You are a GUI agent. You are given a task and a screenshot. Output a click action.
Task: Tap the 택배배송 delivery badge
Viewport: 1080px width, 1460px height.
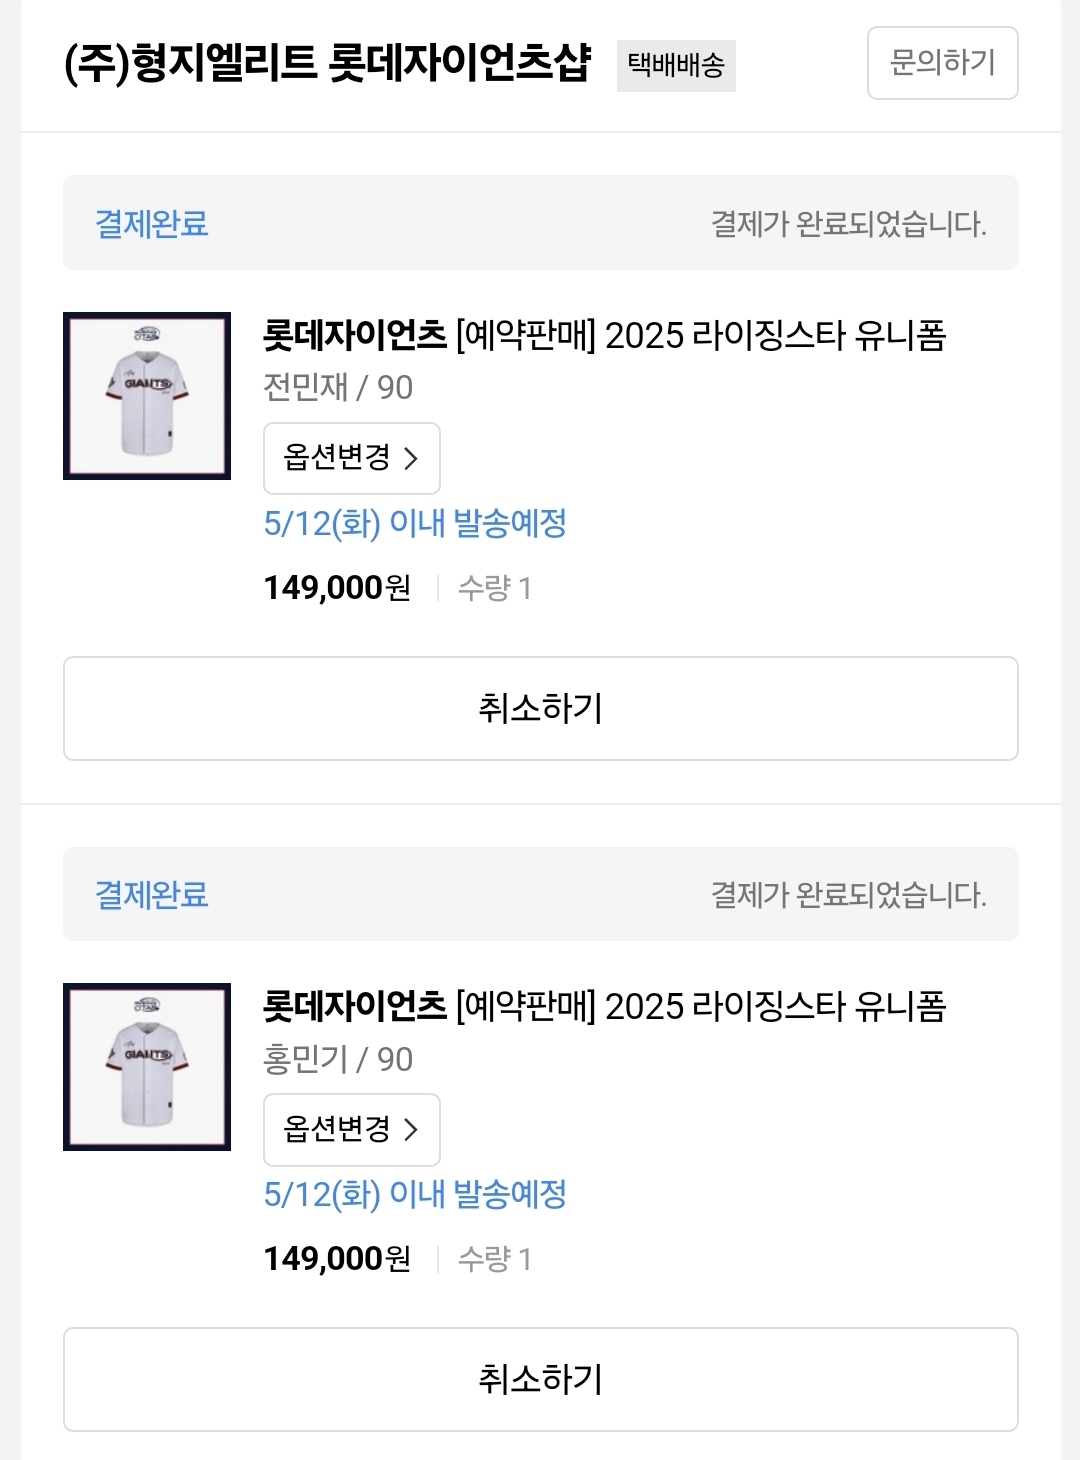pyautogui.click(x=676, y=66)
